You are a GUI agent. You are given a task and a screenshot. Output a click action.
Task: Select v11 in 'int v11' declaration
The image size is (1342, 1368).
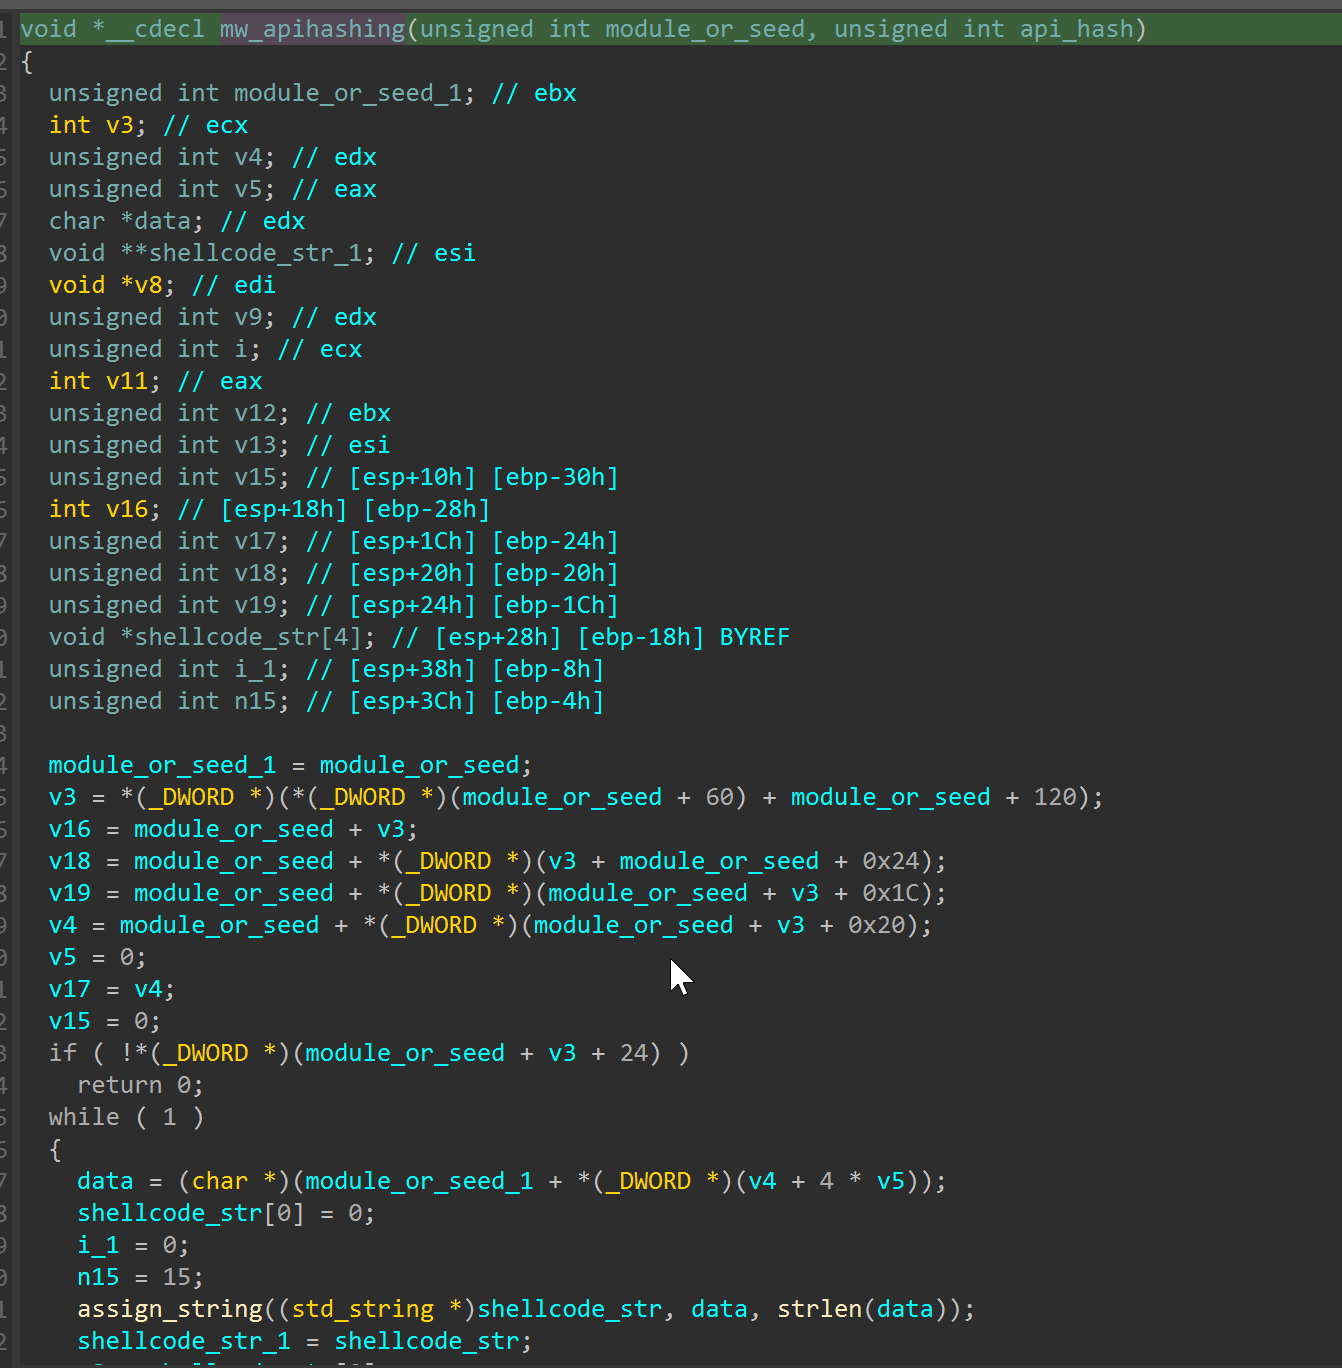[x=126, y=381]
